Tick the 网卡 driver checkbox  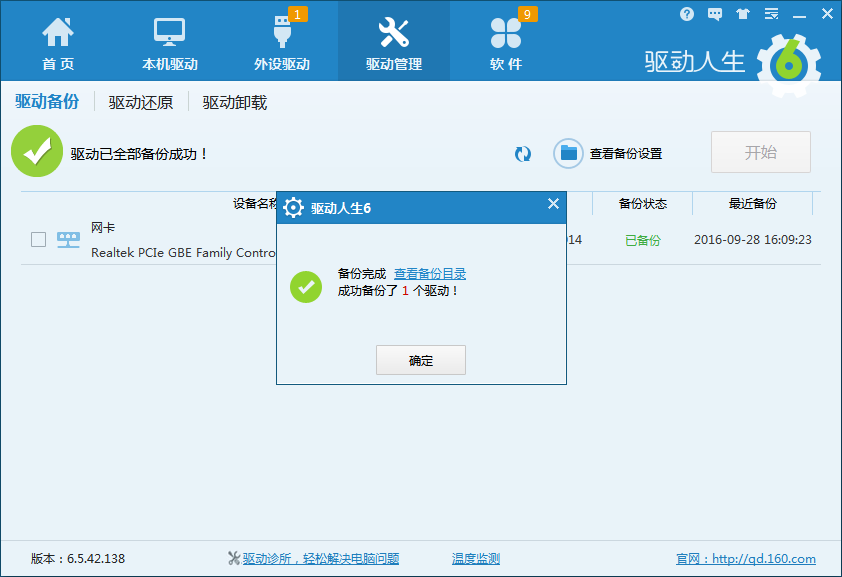point(38,239)
